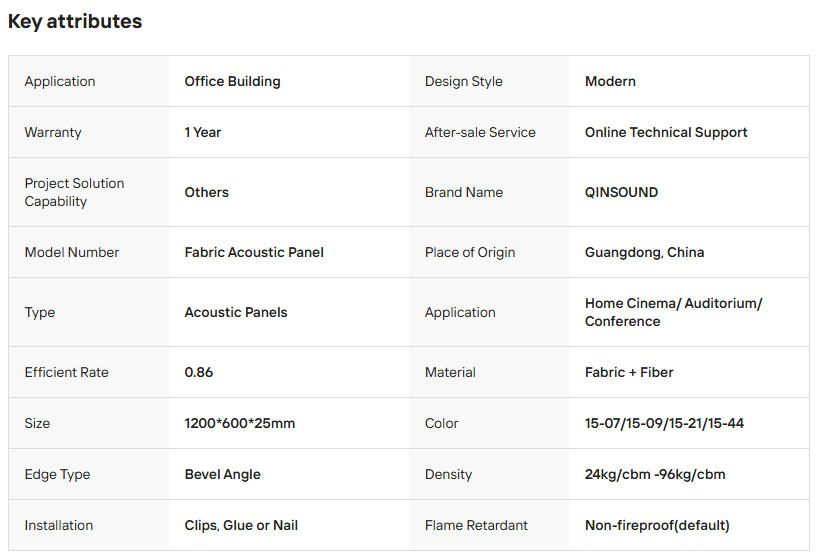Select the Bevel Angle edge type
821x559 pixels.
pyautogui.click(x=222, y=474)
